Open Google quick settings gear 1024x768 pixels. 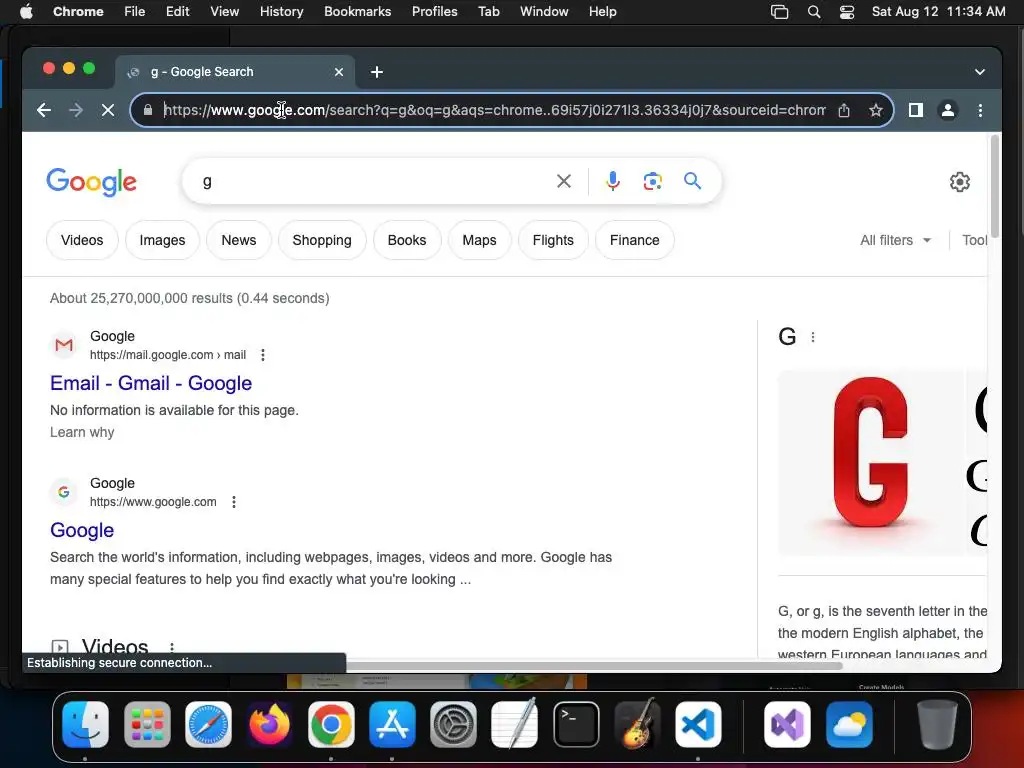coord(959,182)
